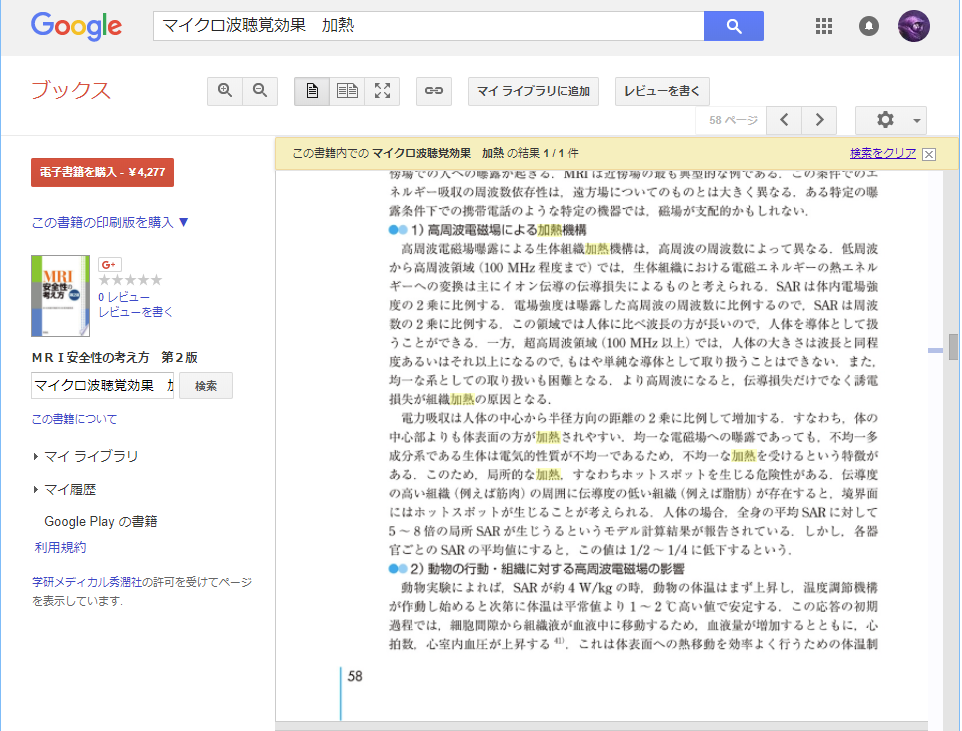Screen dimensions: 962x731
Task: Enter fullscreen reading mode
Action: [x=382, y=91]
